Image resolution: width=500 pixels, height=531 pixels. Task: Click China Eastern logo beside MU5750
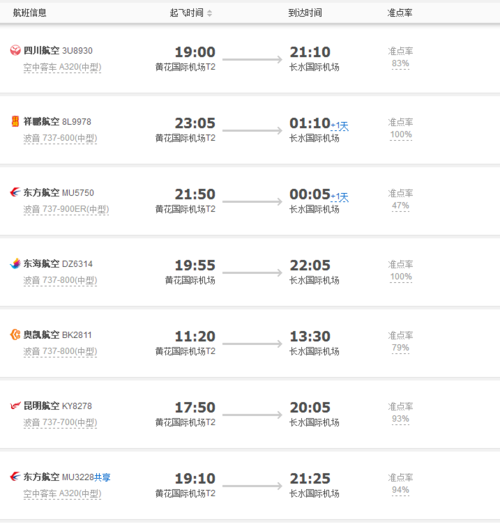(15, 192)
